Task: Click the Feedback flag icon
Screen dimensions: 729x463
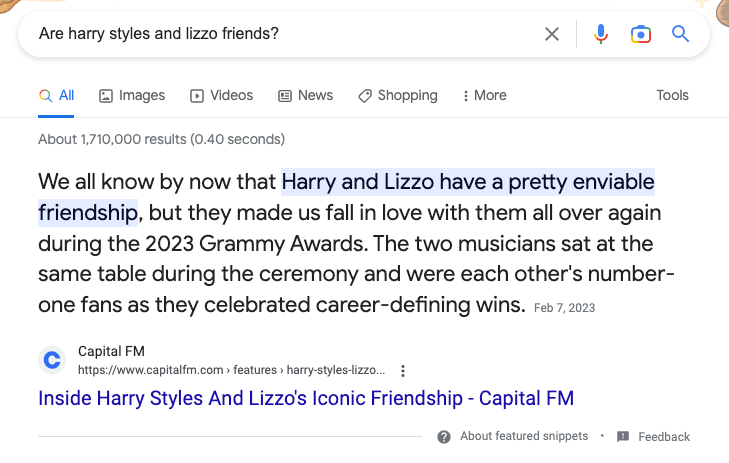Action: [623, 437]
